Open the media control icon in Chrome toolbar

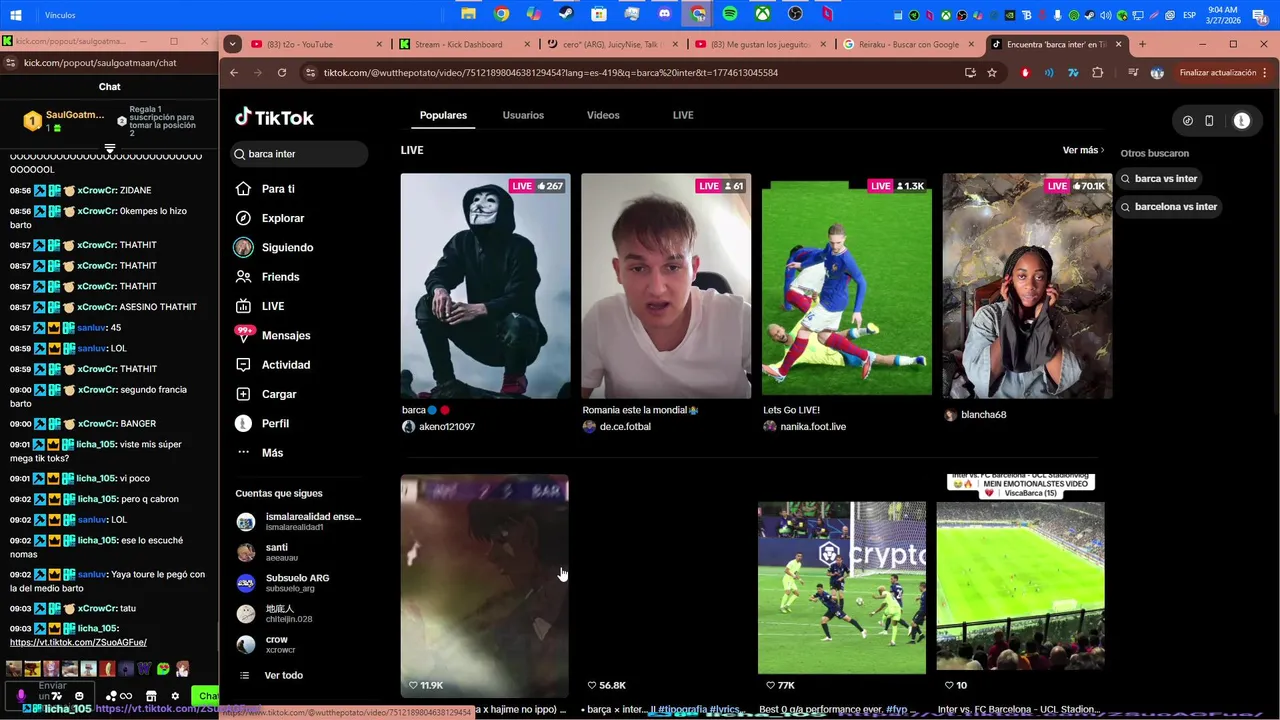click(1133, 73)
